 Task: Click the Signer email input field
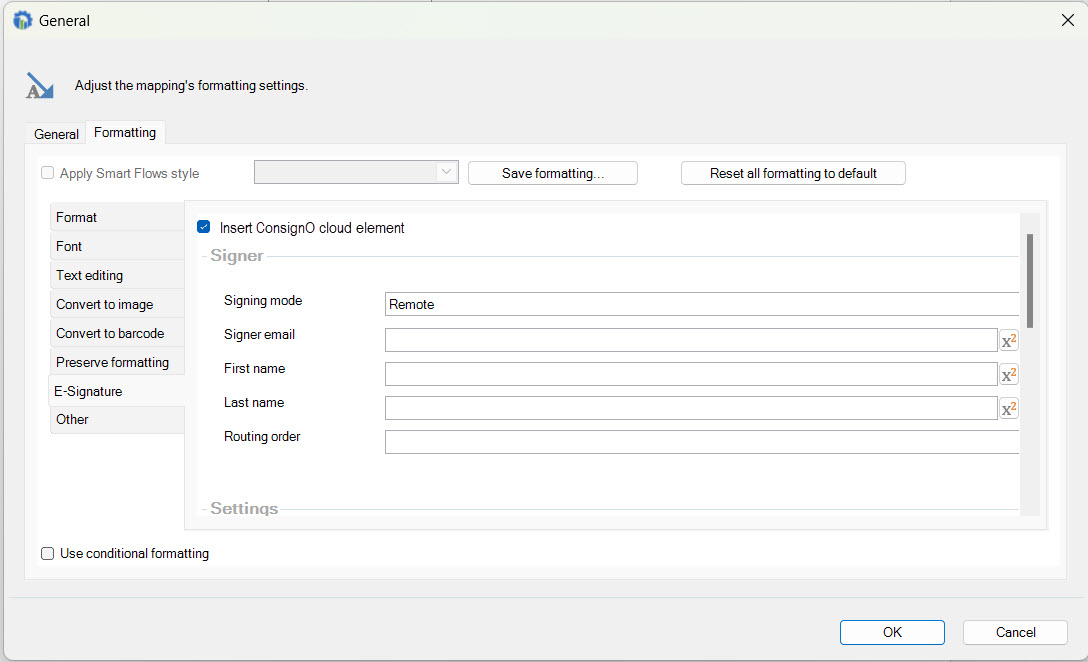(691, 340)
